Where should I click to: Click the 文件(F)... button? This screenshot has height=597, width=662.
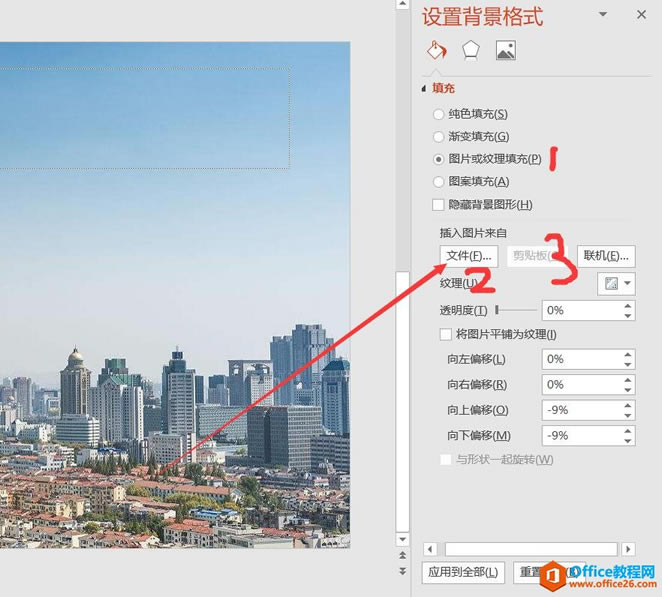(469, 256)
